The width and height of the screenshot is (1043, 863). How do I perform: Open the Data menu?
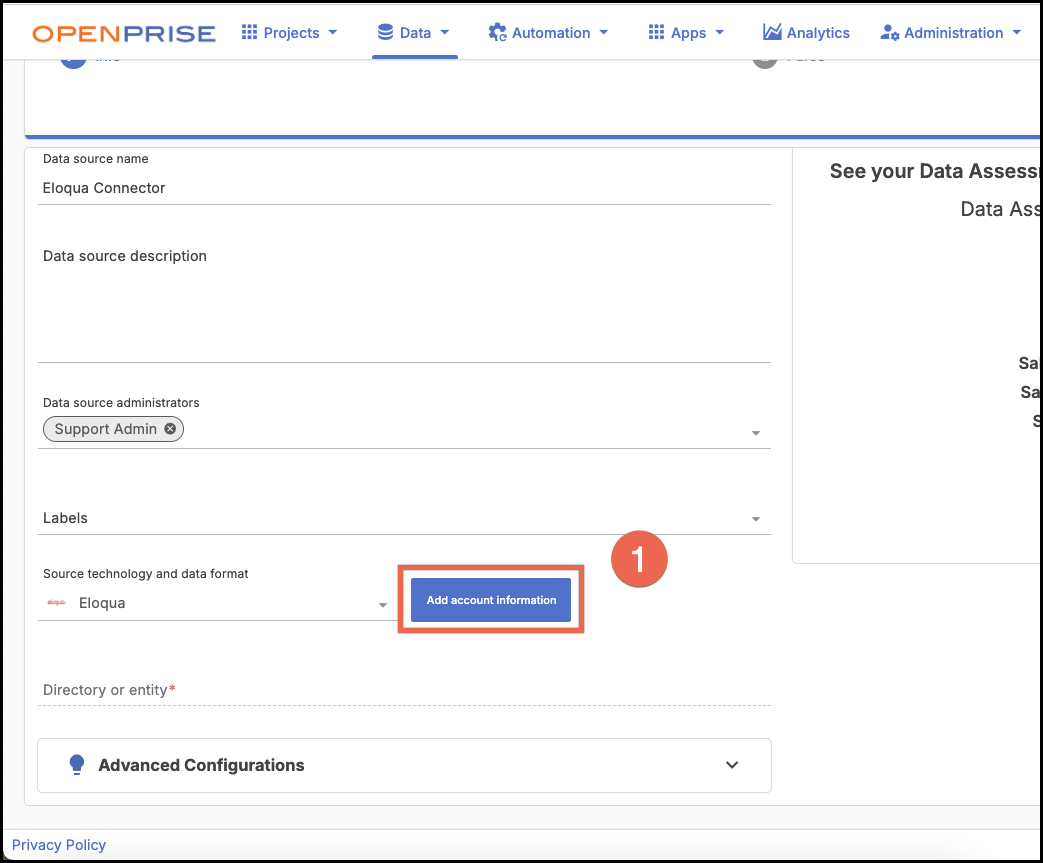point(414,33)
